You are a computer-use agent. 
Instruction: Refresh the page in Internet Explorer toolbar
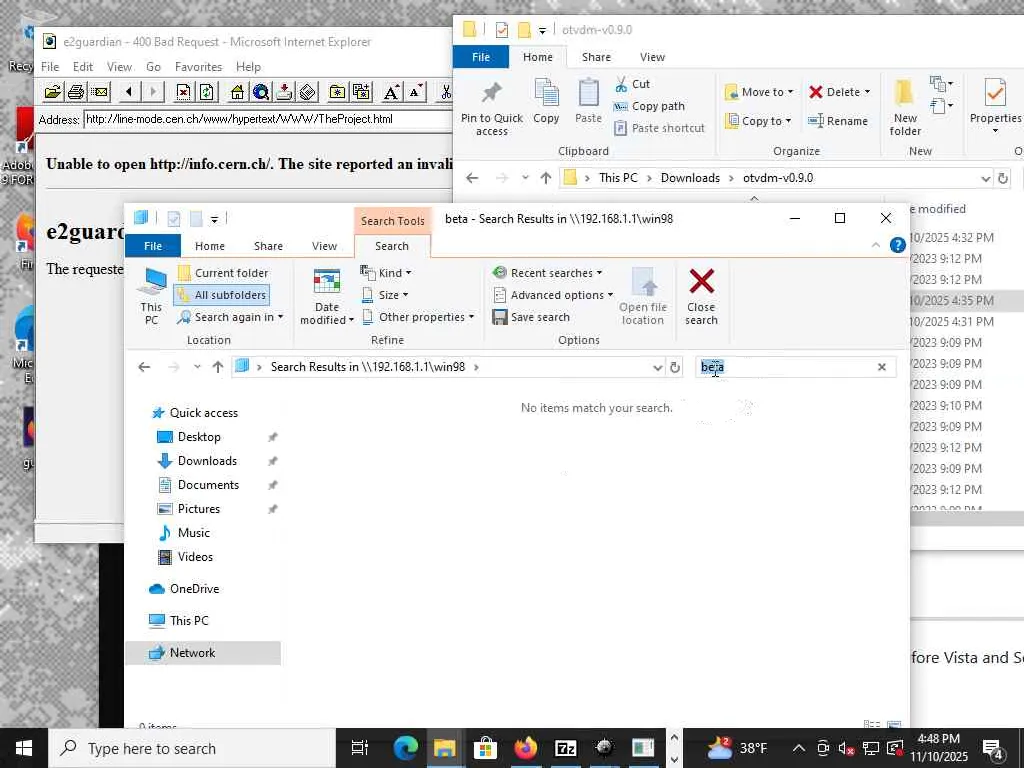pos(207,92)
